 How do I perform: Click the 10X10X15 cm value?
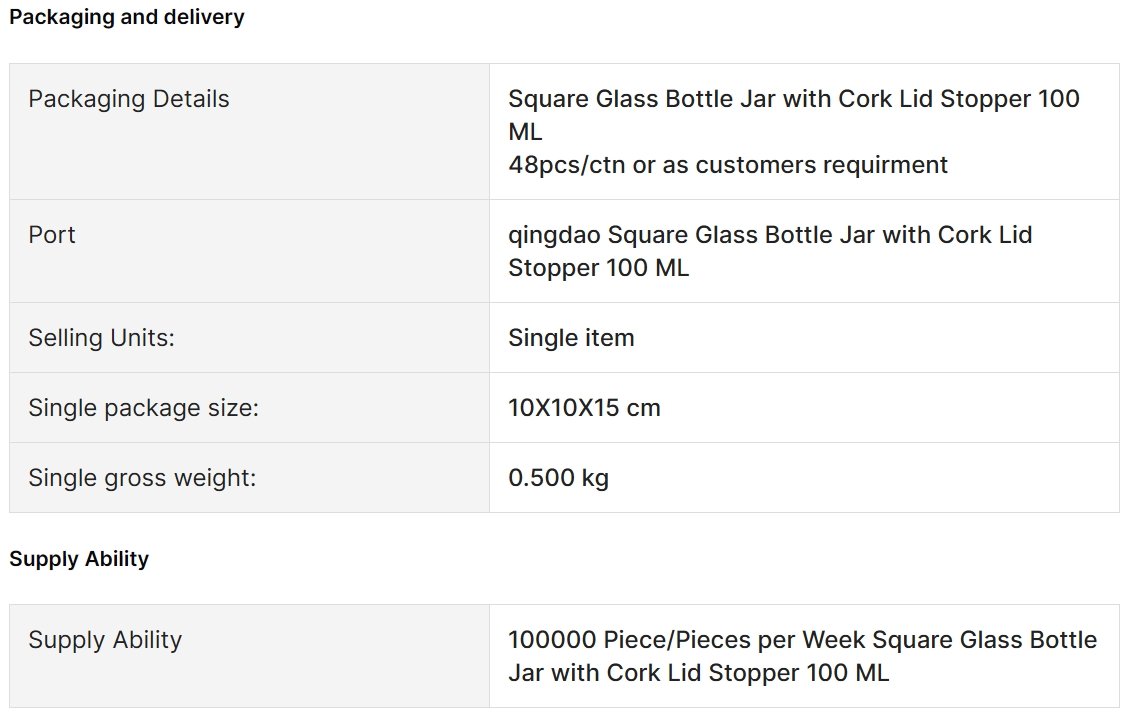pyautogui.click(x=584, y=408)
